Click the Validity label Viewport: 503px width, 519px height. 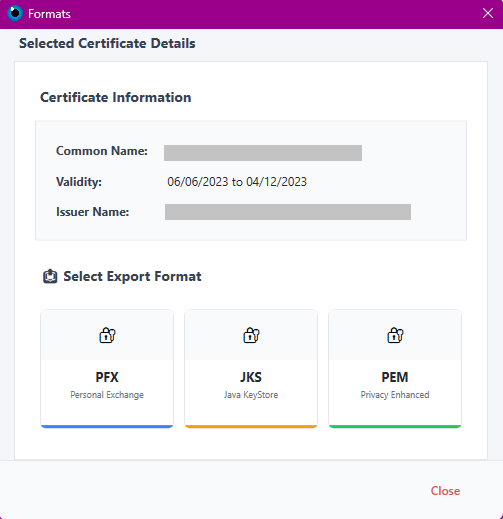pyautogui.click(x=79, y=182)
